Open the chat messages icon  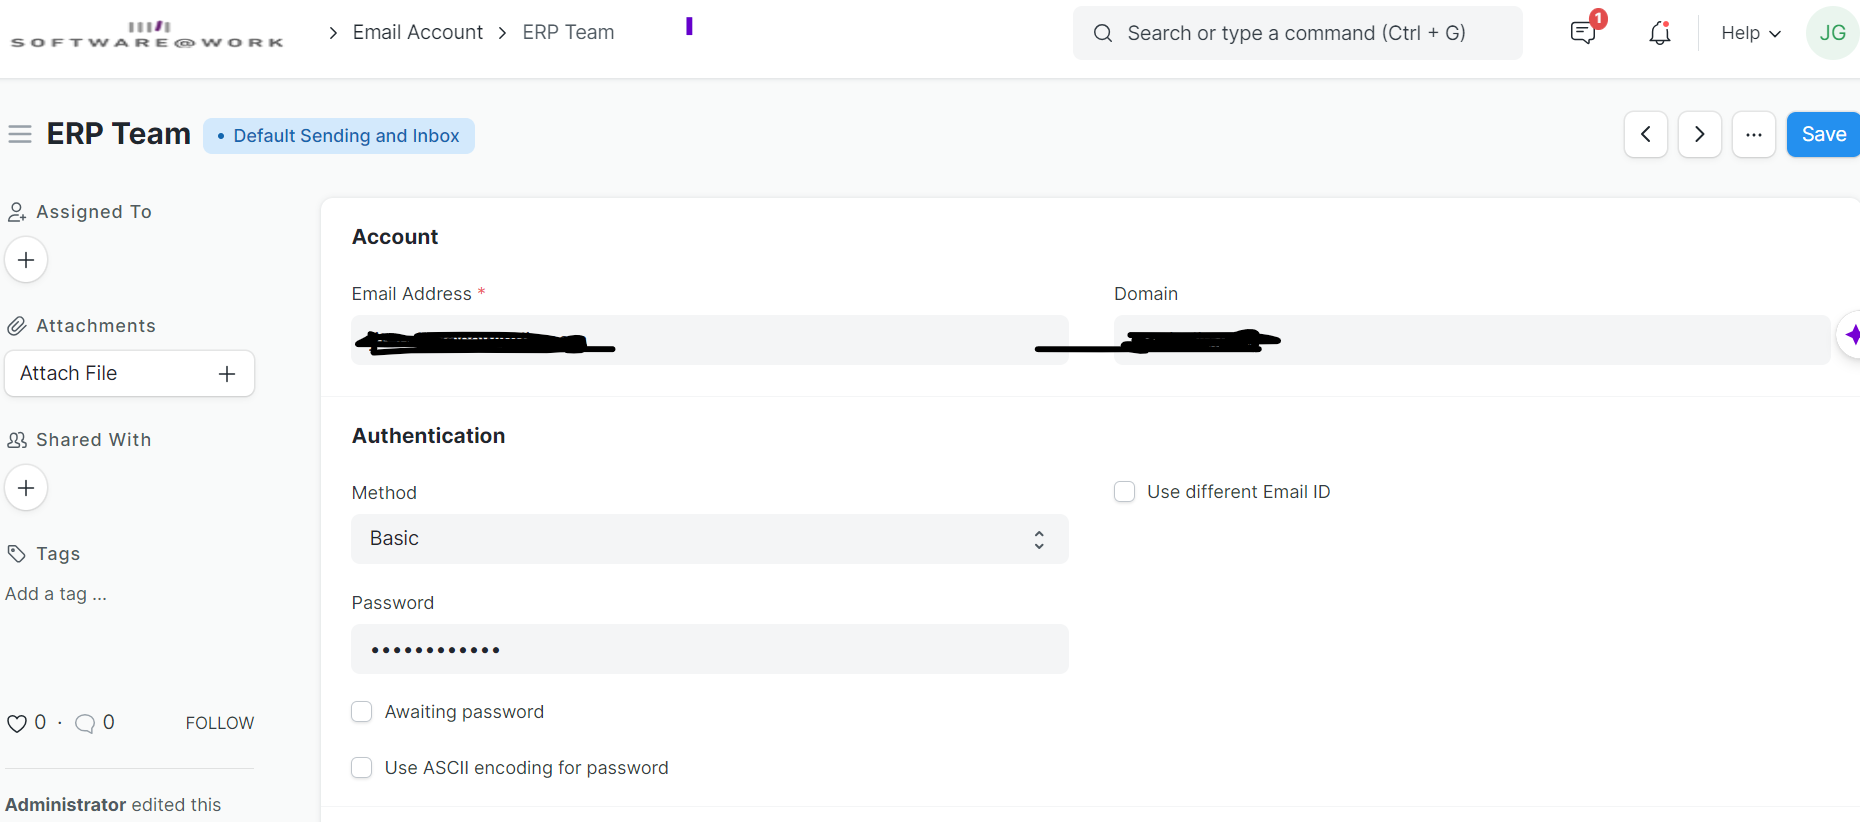(1583, 33)
